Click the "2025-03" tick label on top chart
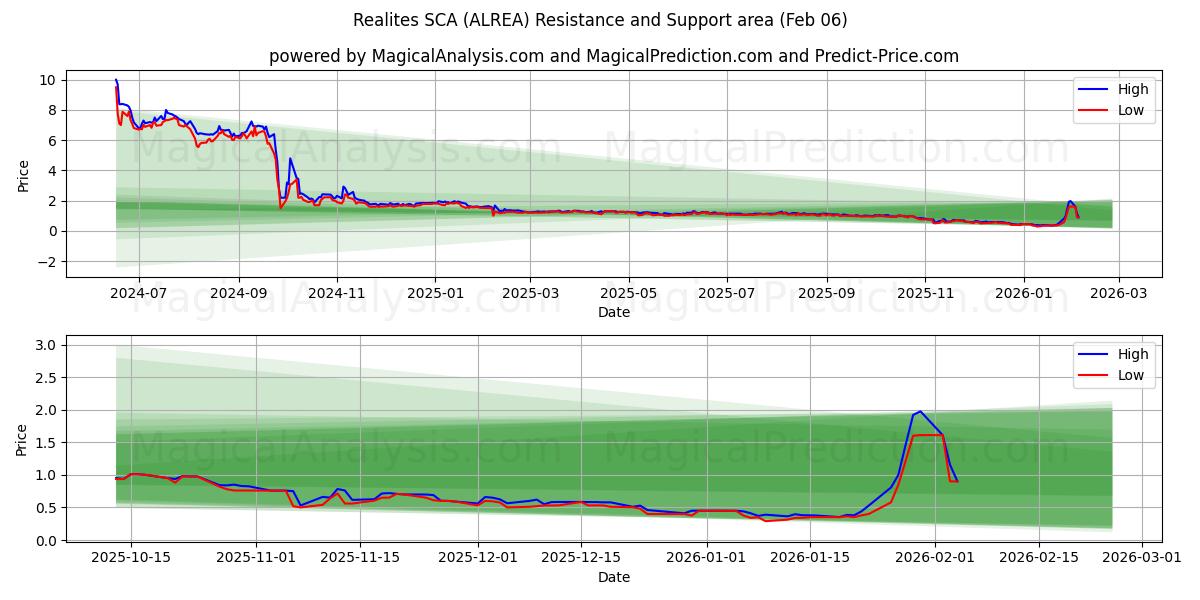This screenshot has height=600, width=1200. pyautogui.click(x=530, y=293)
